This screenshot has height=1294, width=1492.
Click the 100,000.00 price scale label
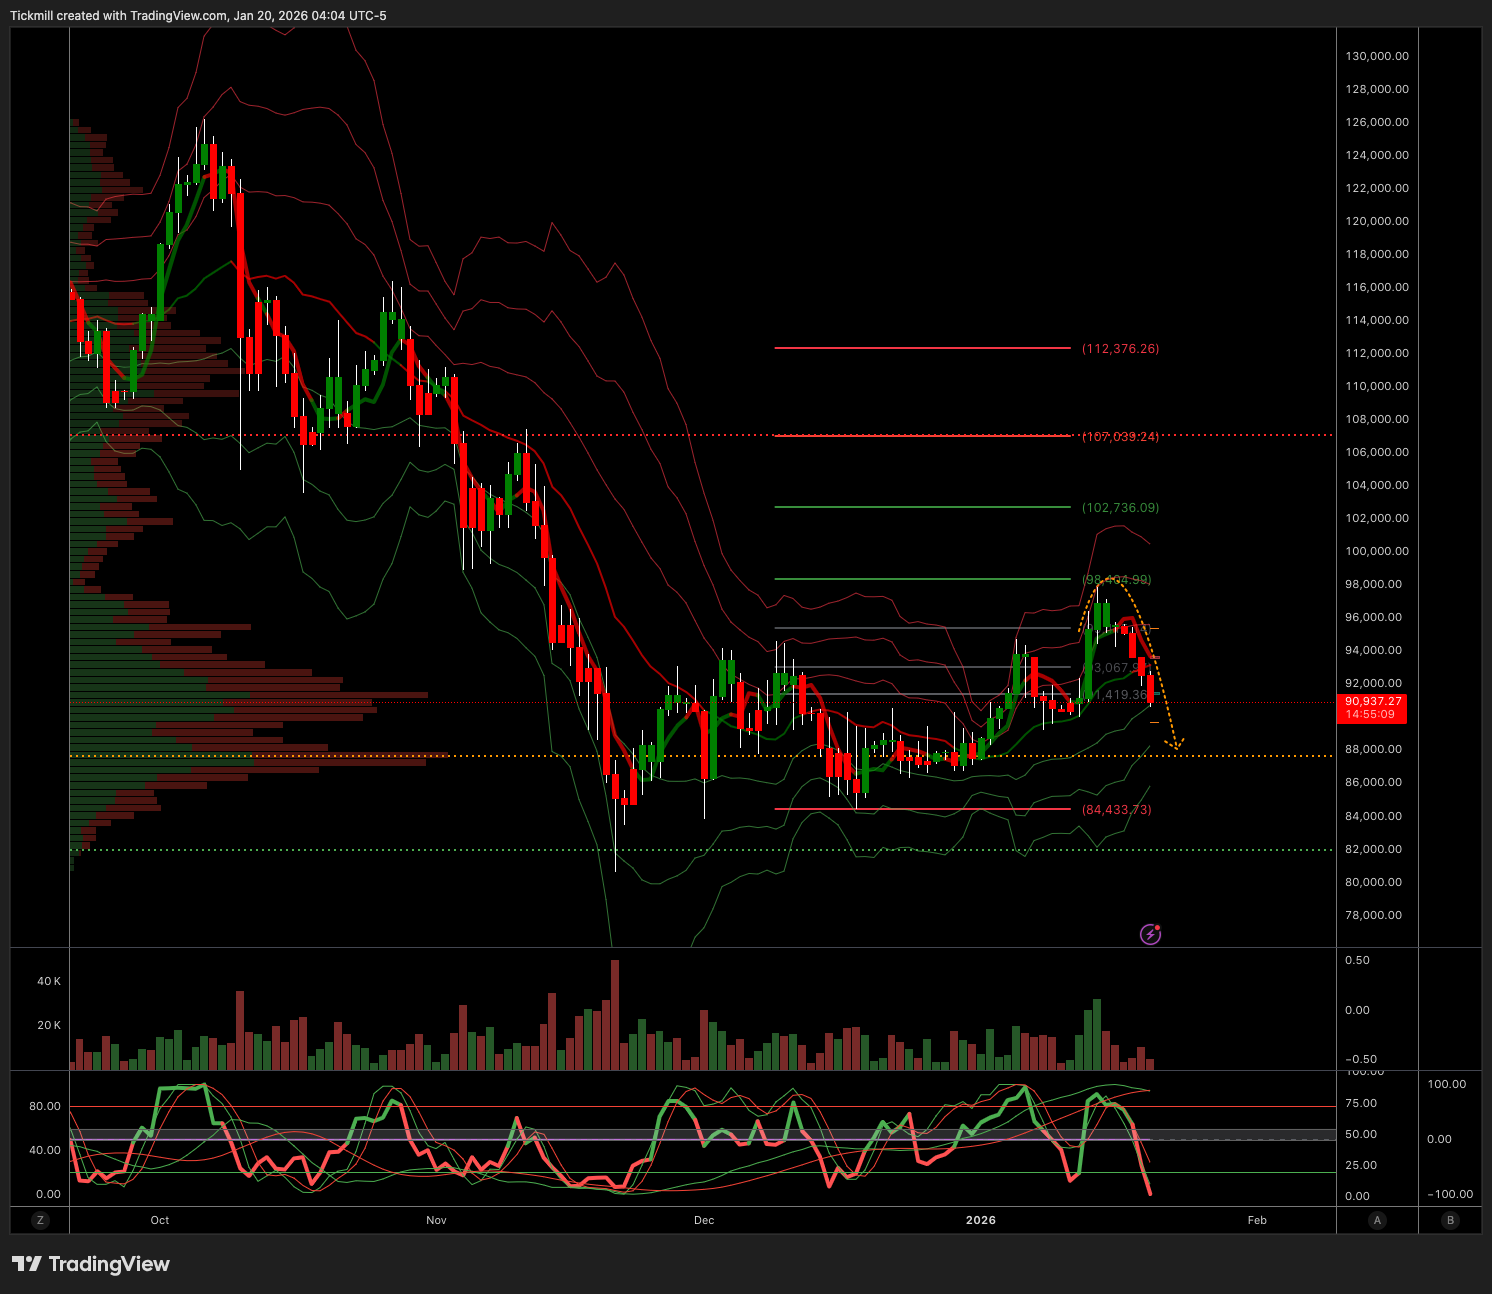(x=1376, y=551)
